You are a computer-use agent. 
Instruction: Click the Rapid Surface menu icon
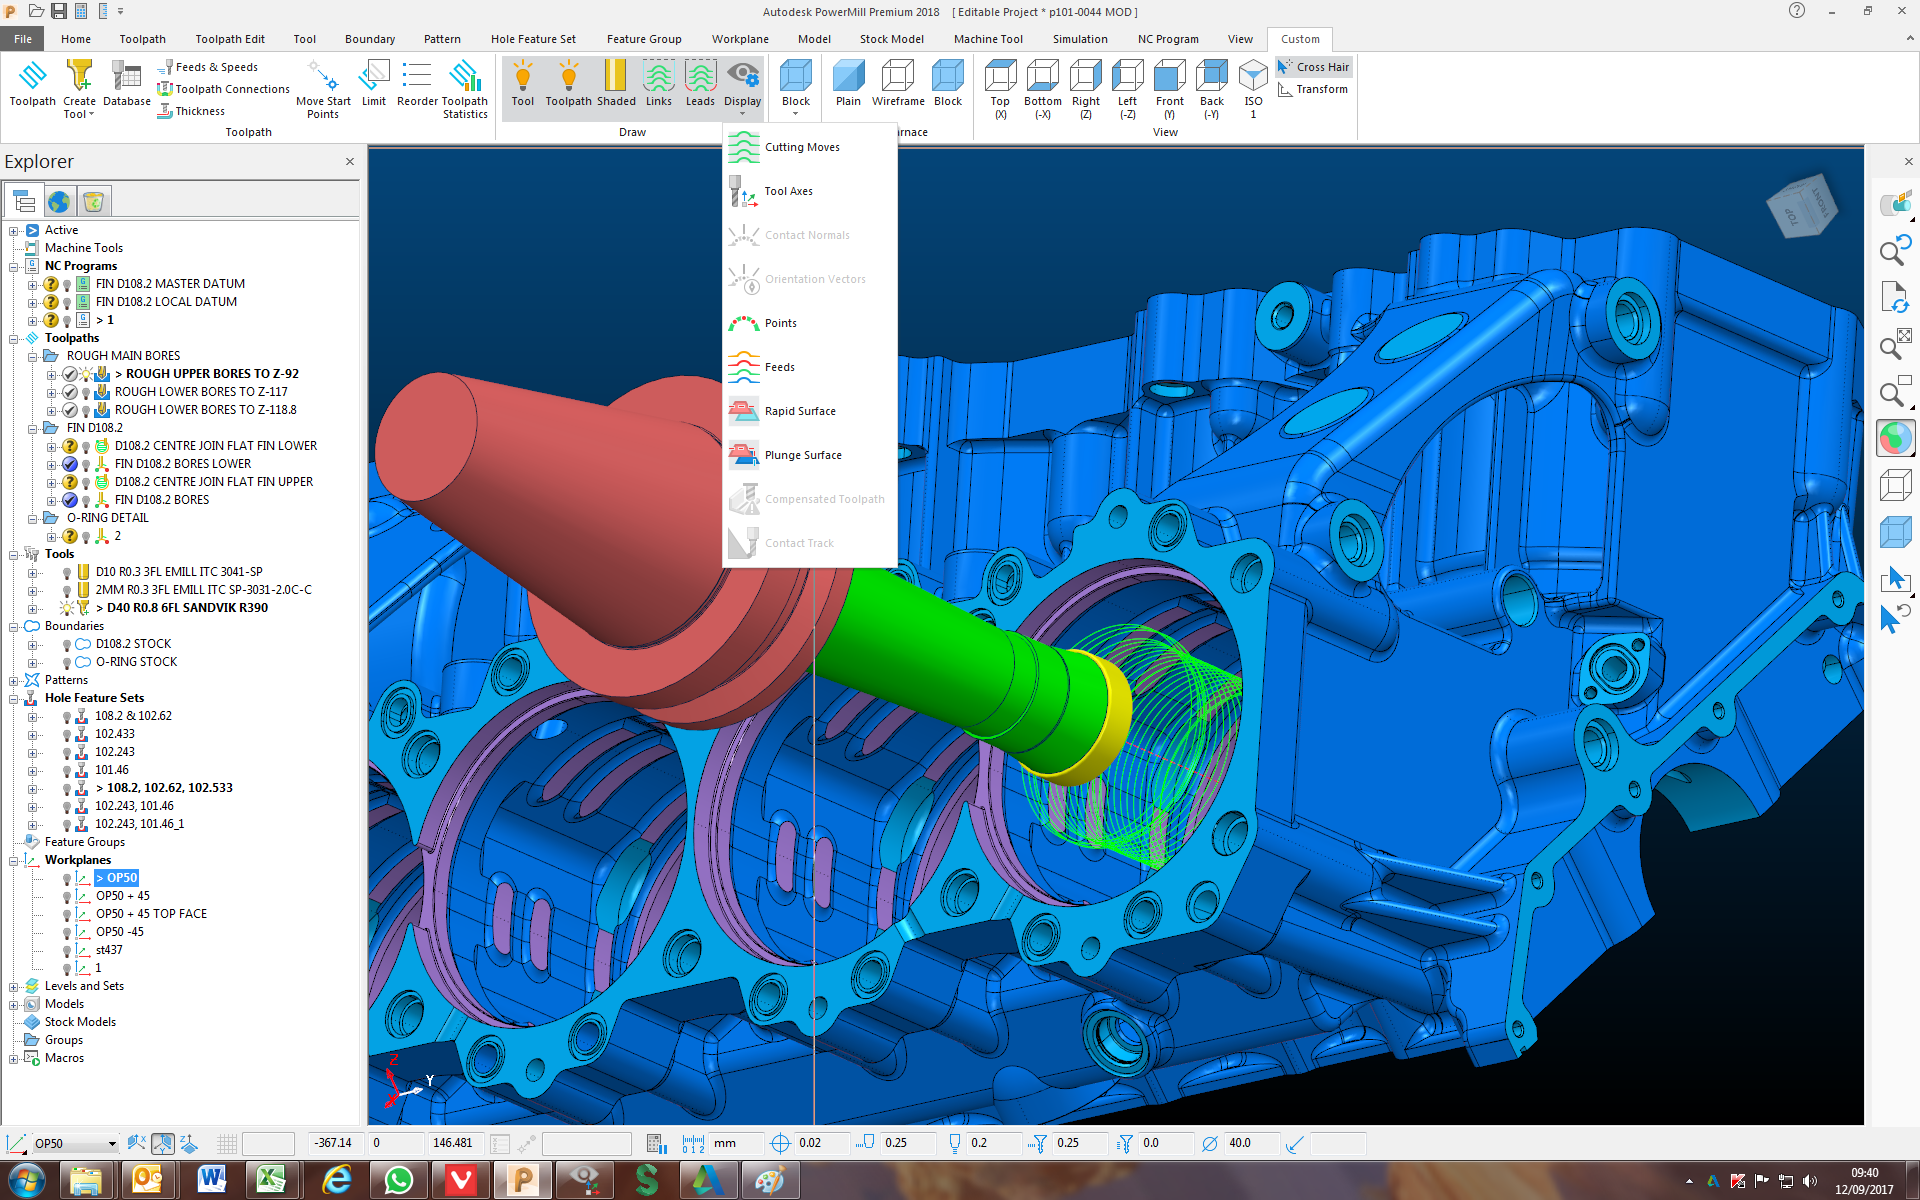(743, 411)
